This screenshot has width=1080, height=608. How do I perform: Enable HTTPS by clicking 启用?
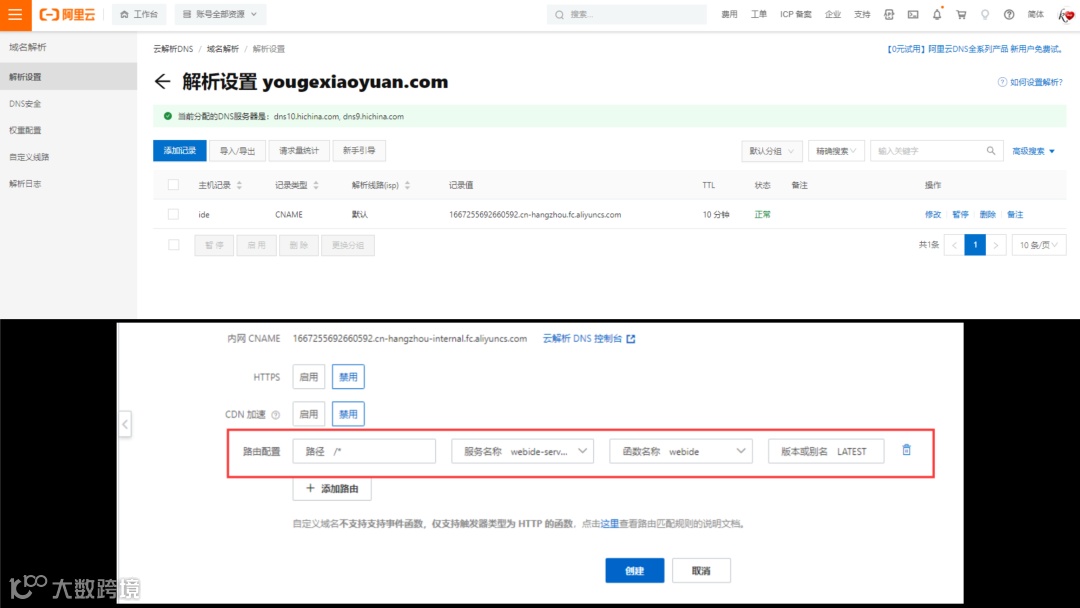[x=308, y=376]
